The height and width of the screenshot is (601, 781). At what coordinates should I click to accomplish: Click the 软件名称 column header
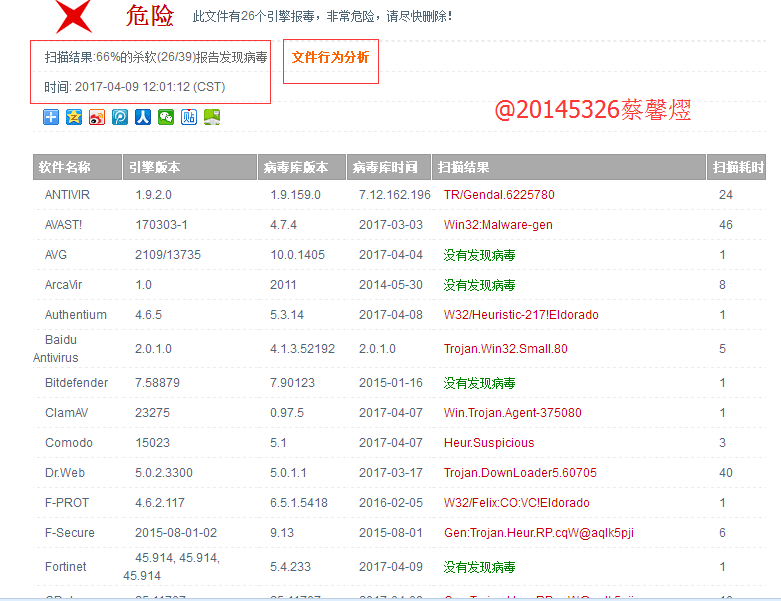[64, 167]
